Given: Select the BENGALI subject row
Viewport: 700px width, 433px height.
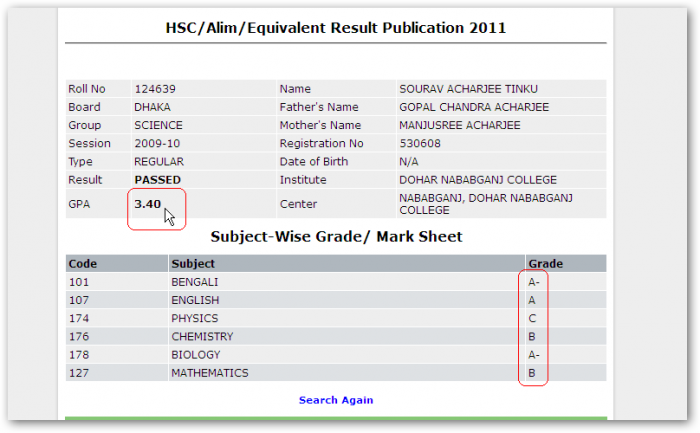Looking at the screenshot, I should coord(336,282).
